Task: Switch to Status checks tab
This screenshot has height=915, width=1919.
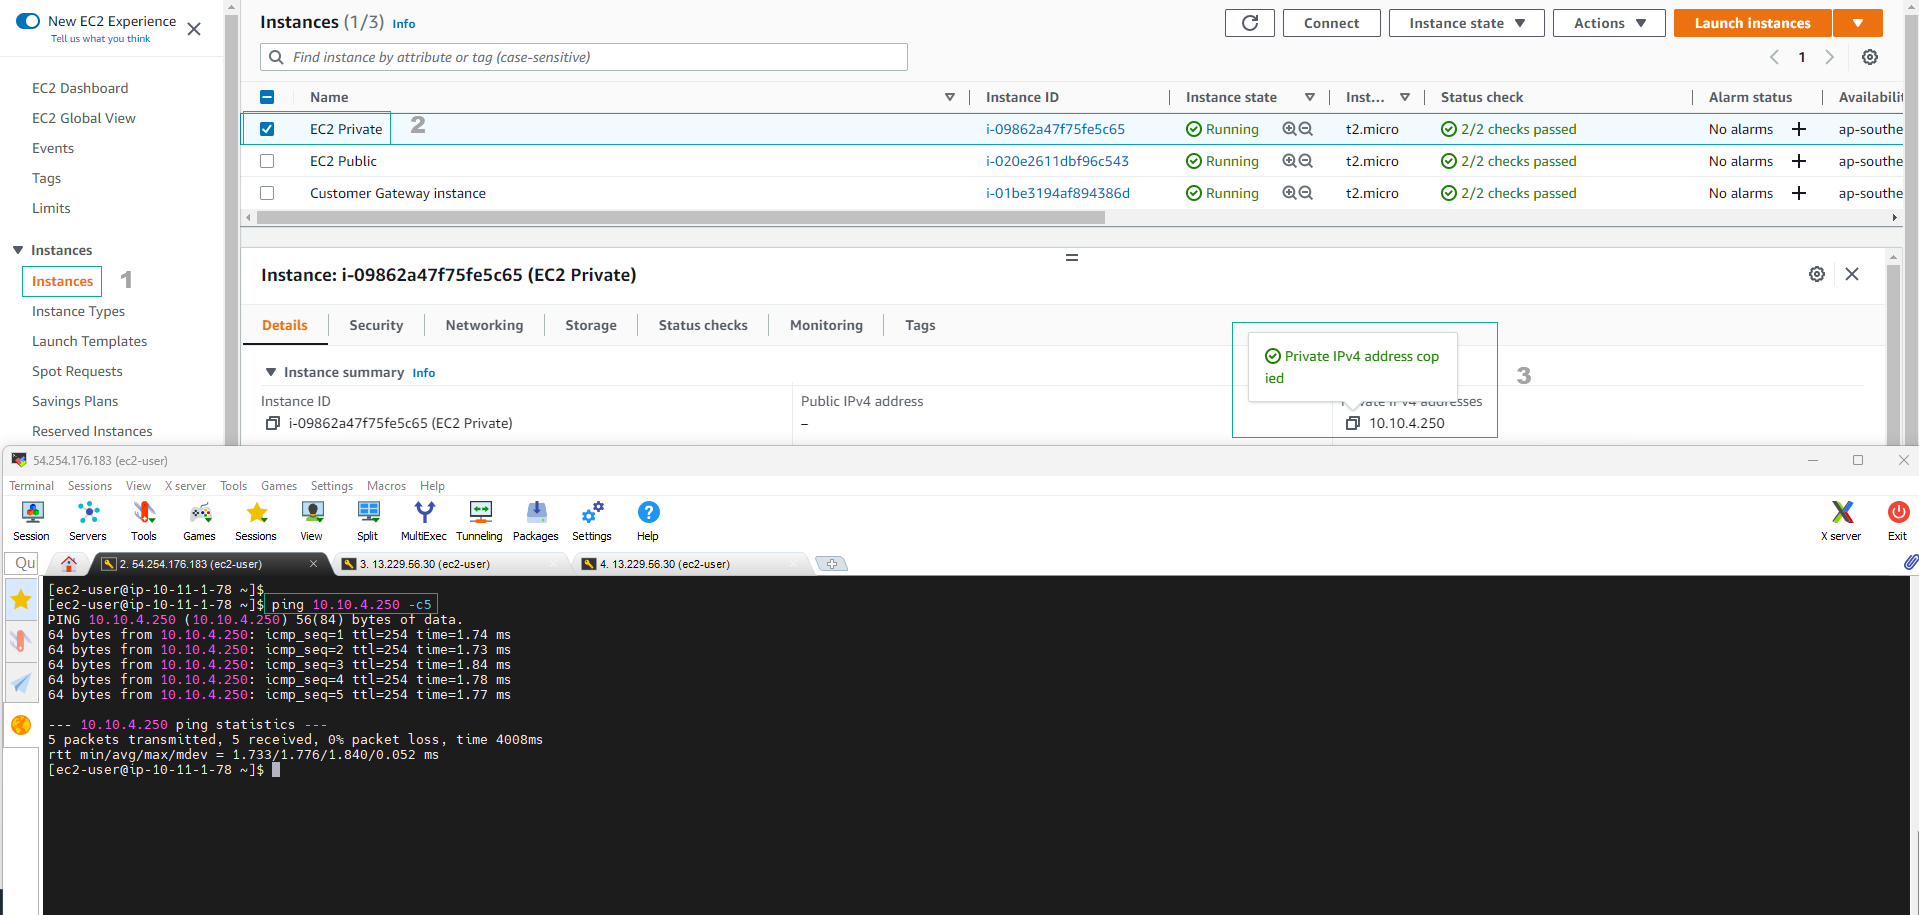Action: point(703,325)
